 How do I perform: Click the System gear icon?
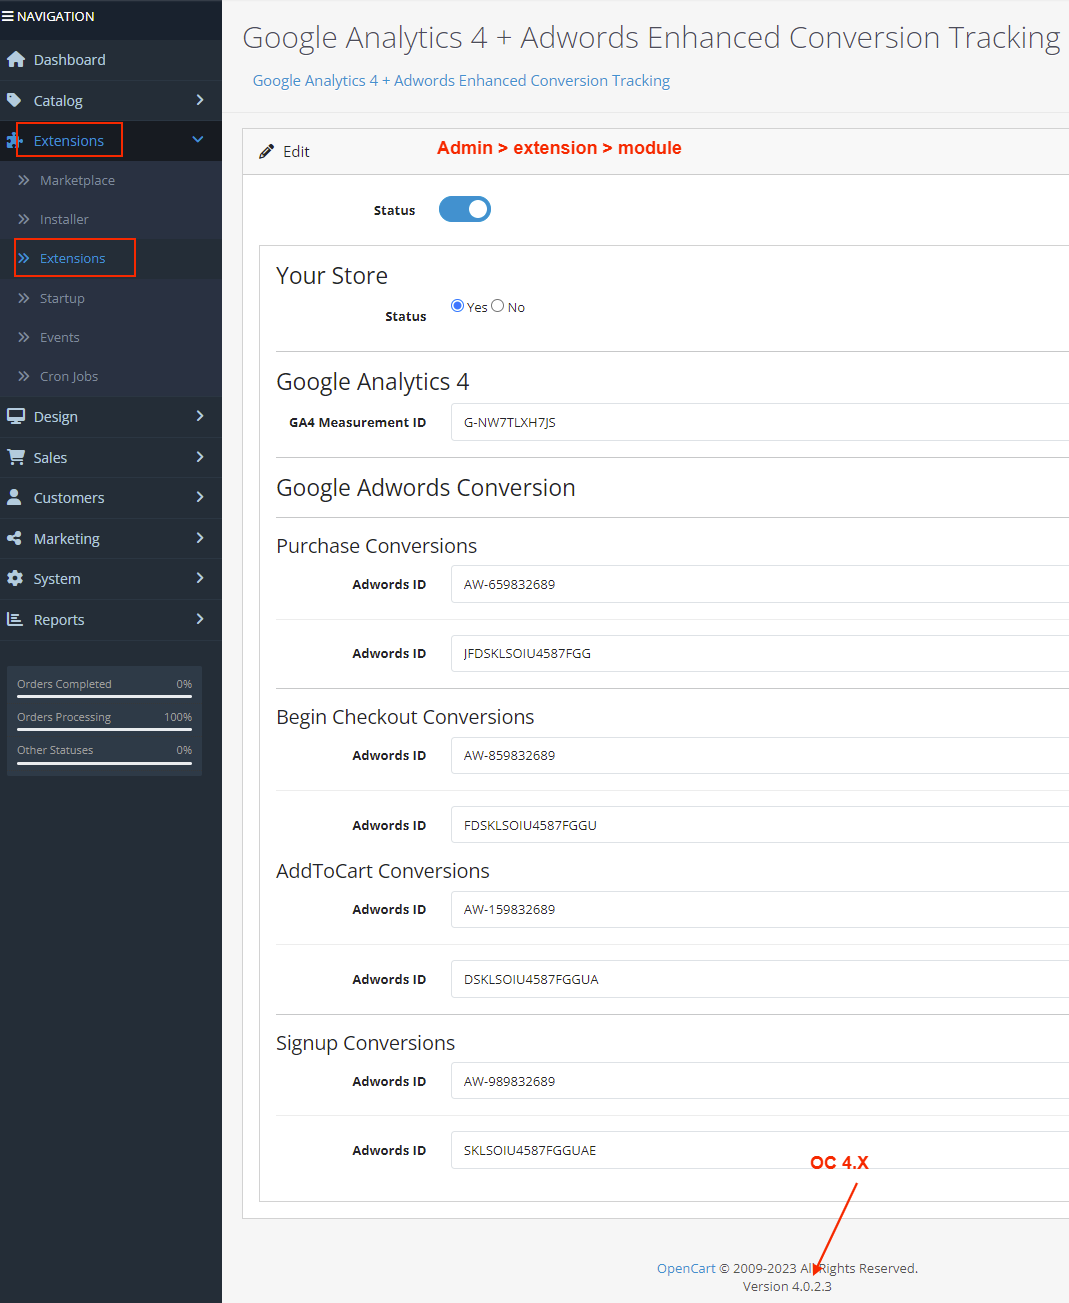point(14,578)
